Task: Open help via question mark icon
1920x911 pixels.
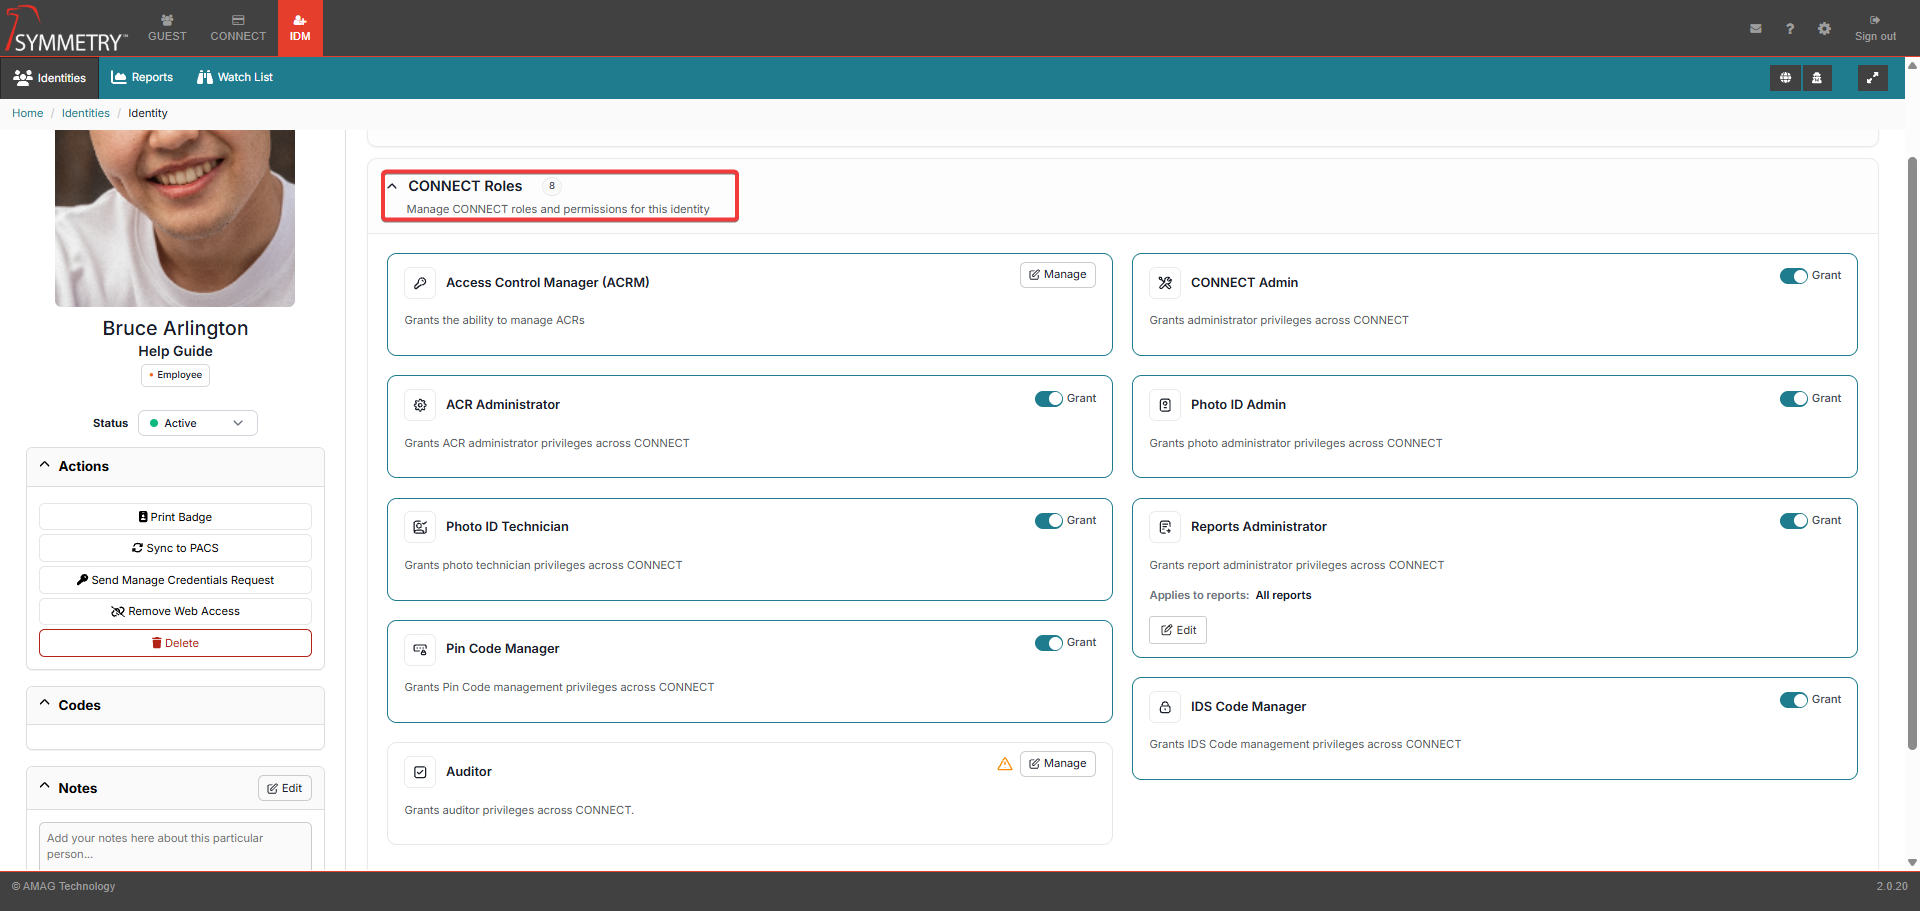Action: [x=1789, y=29]
